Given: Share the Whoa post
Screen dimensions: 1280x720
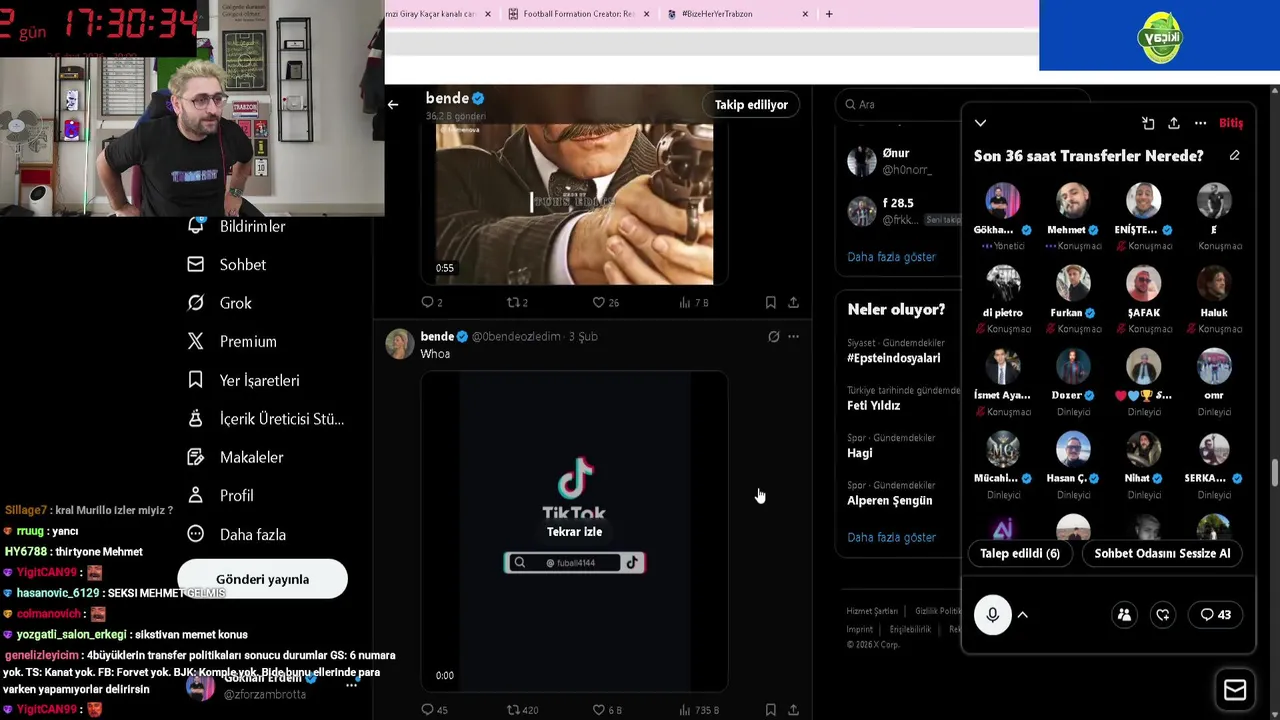Looking at the screenshot, I should (x=793, y=709).
